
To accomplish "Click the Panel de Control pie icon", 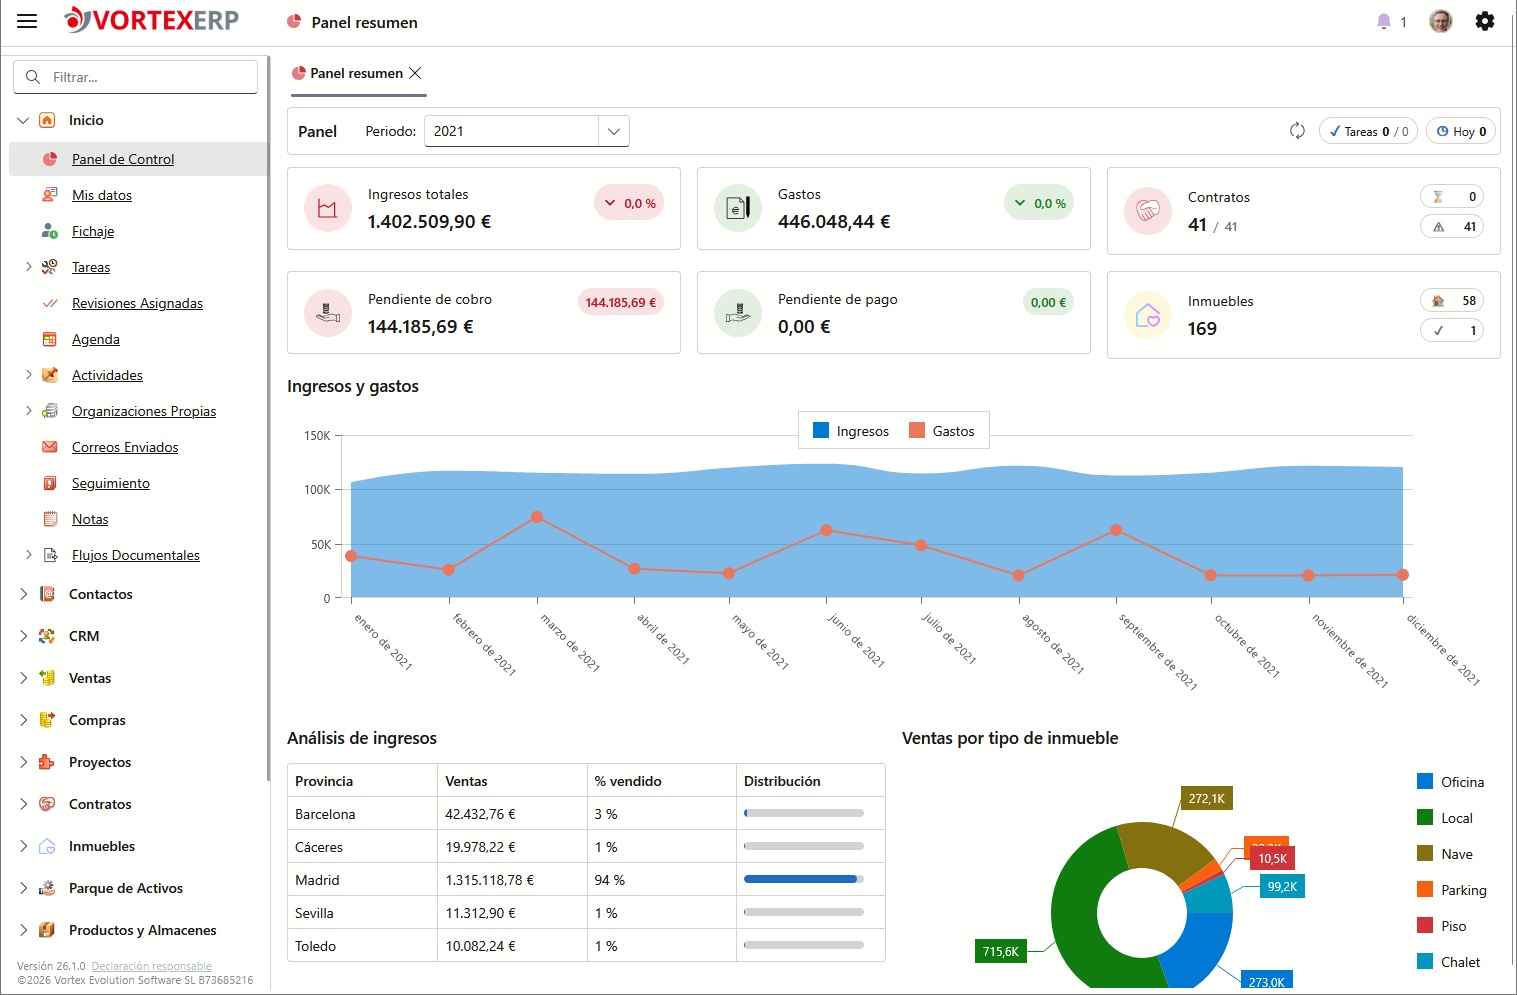I will [50, 159].
